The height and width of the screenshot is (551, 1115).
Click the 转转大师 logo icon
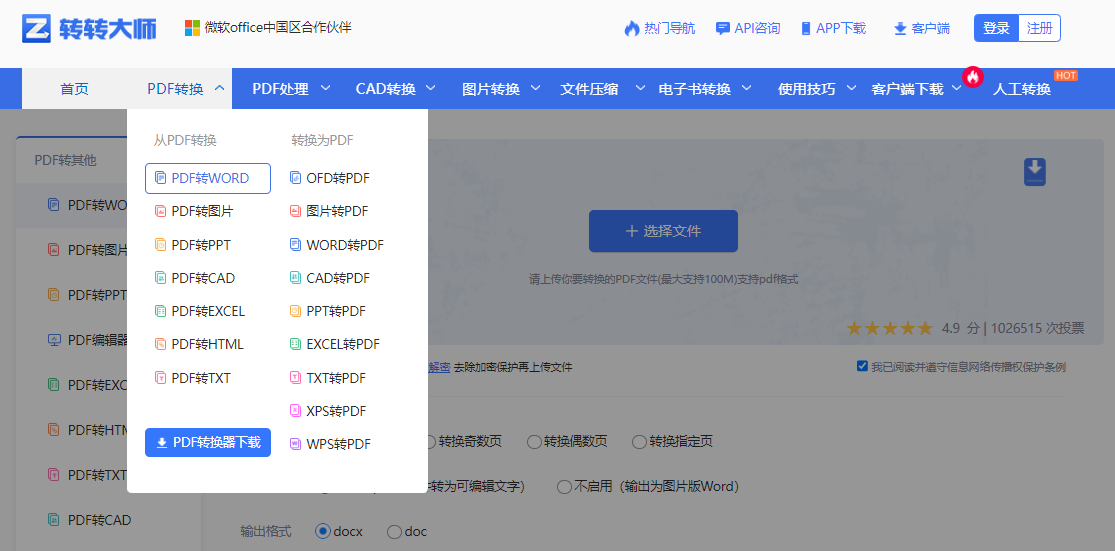[x=36, y=28]
